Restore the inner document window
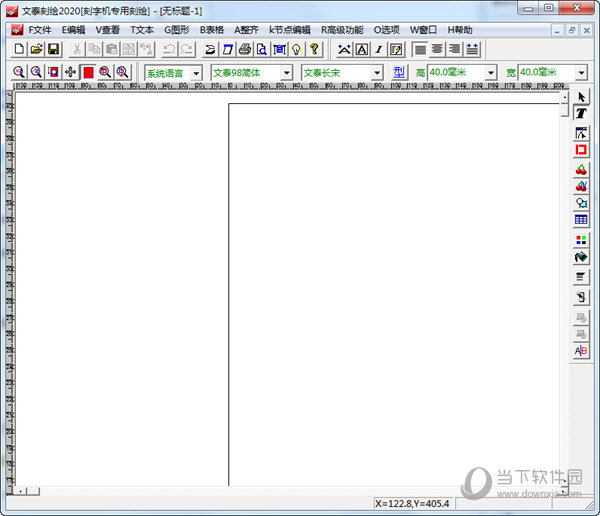Image resolution: width=600 pixels, height=516 pixels. (x=572, y=30)
